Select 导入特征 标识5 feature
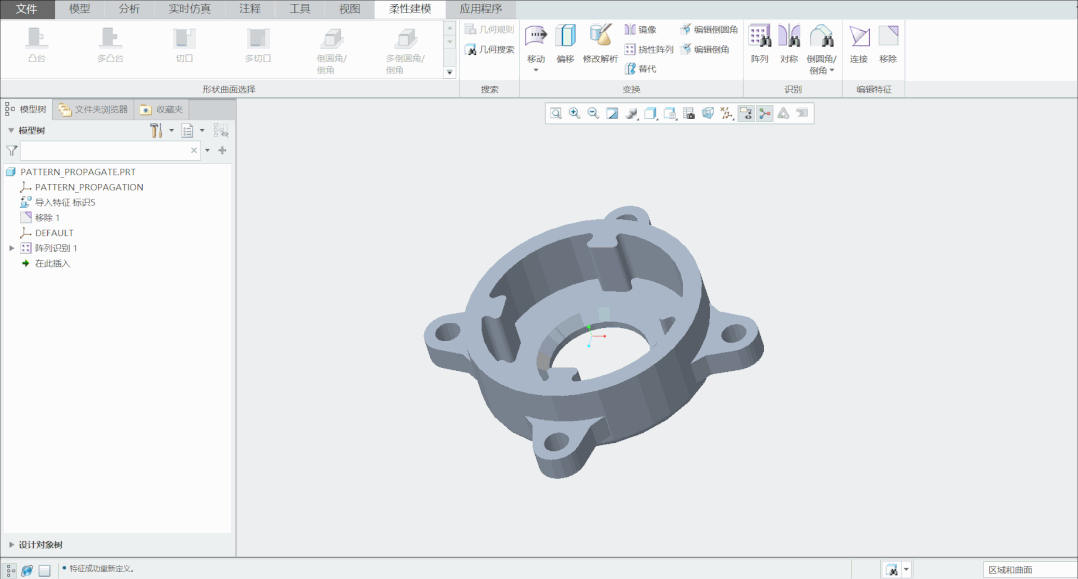 coord(65,202)
